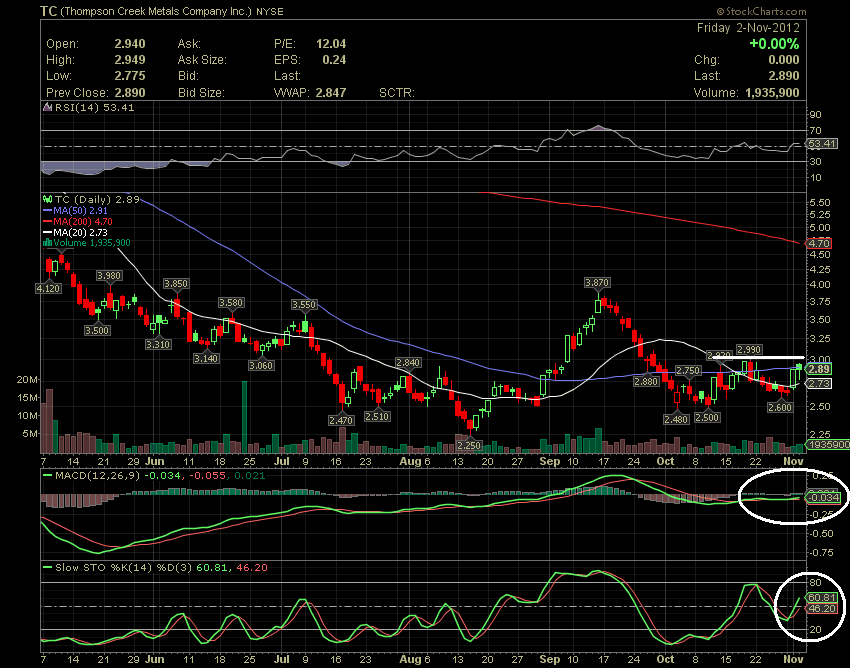The image size is (850, 668).
Task: Click the header Volume value 1,935,900
Action: click(772, 93)
